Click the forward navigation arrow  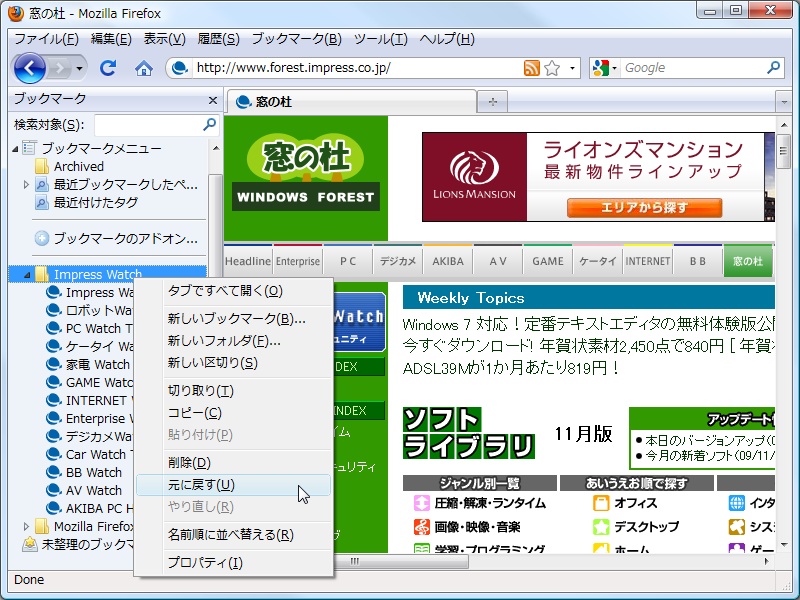pos(60,70)
